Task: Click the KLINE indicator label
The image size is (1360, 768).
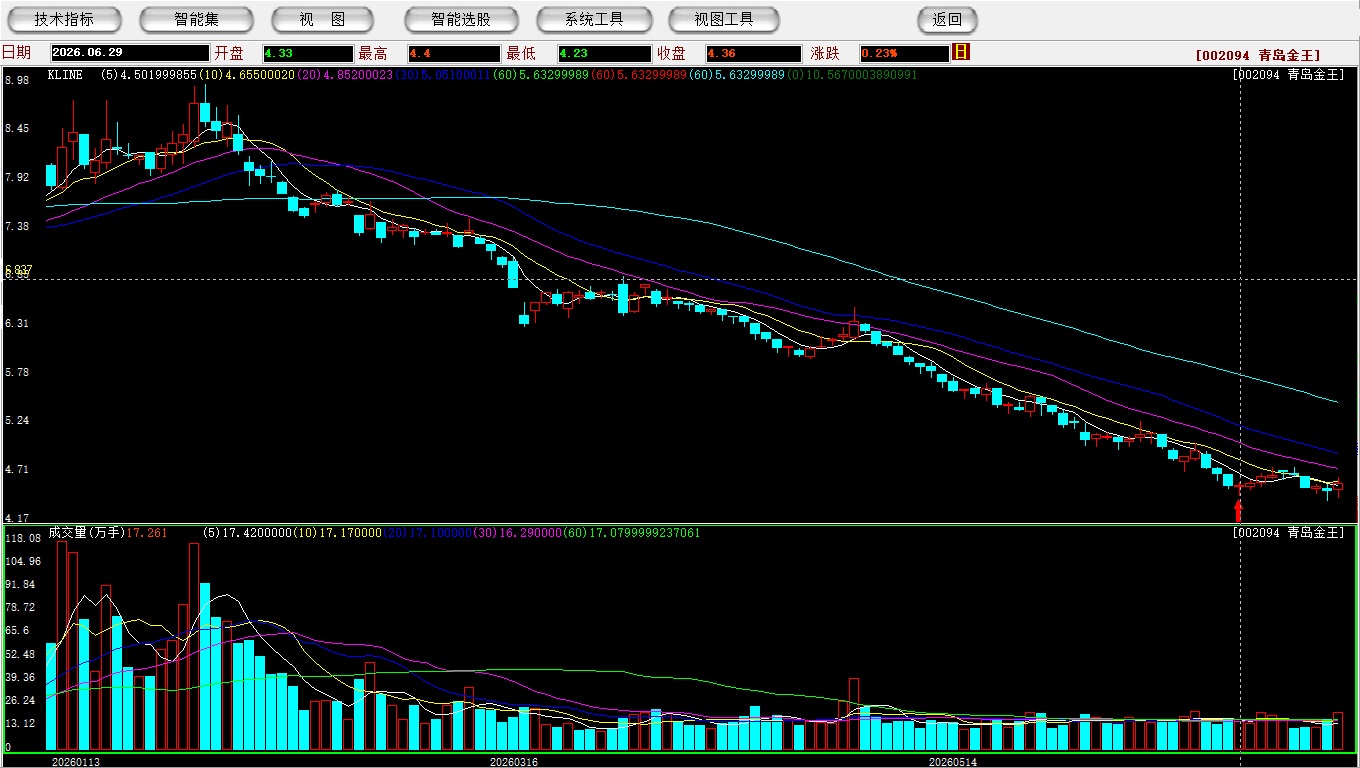Action: [x=65, y=75]
